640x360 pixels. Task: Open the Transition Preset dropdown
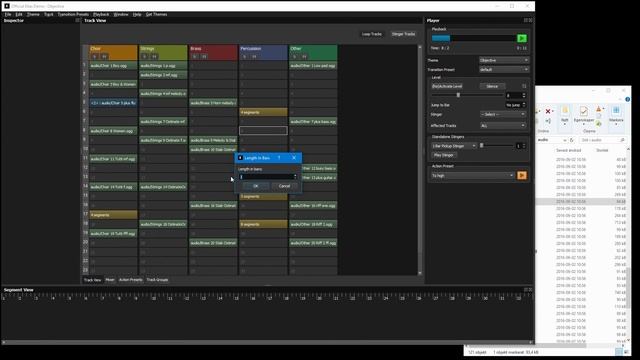(504, 70)
